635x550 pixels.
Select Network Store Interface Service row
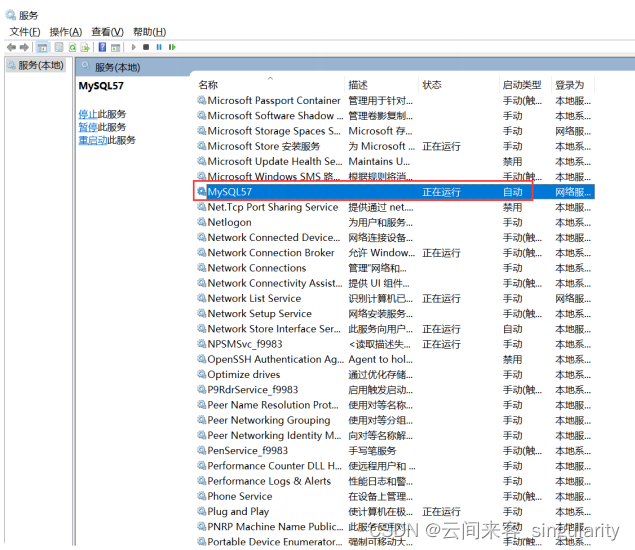pos(395,329)
